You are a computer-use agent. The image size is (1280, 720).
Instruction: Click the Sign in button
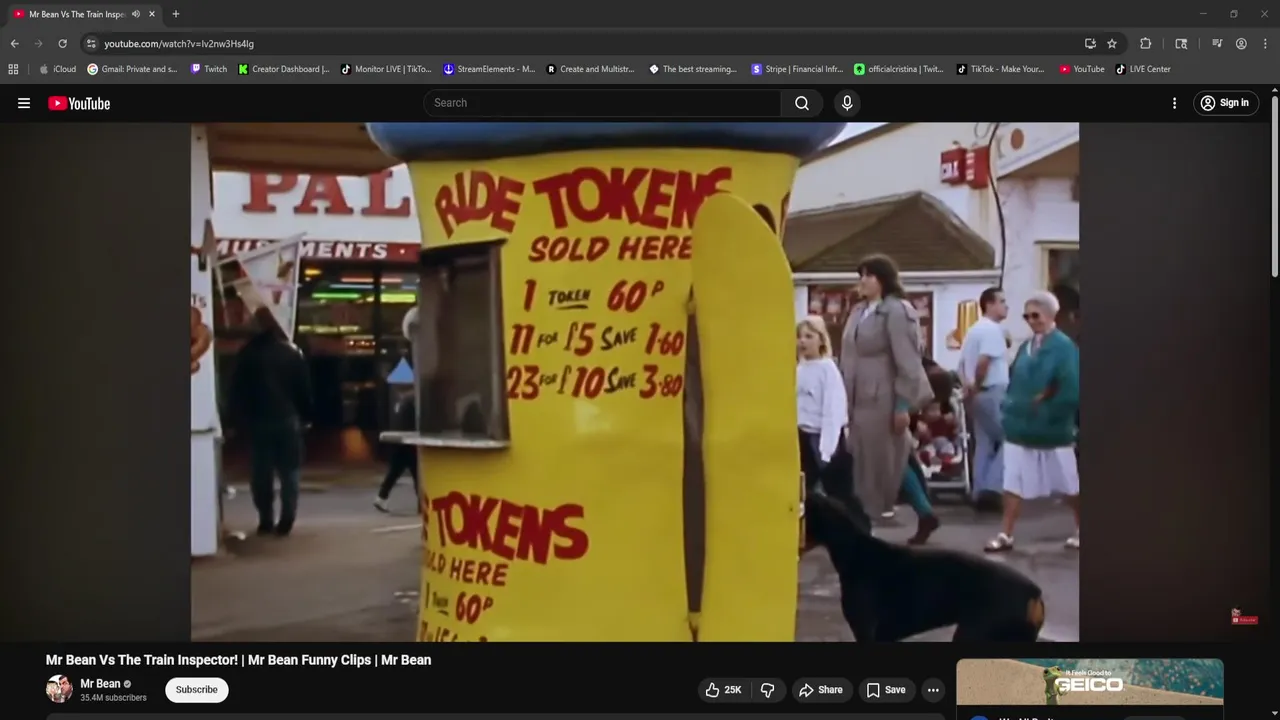pos(1225,103)
